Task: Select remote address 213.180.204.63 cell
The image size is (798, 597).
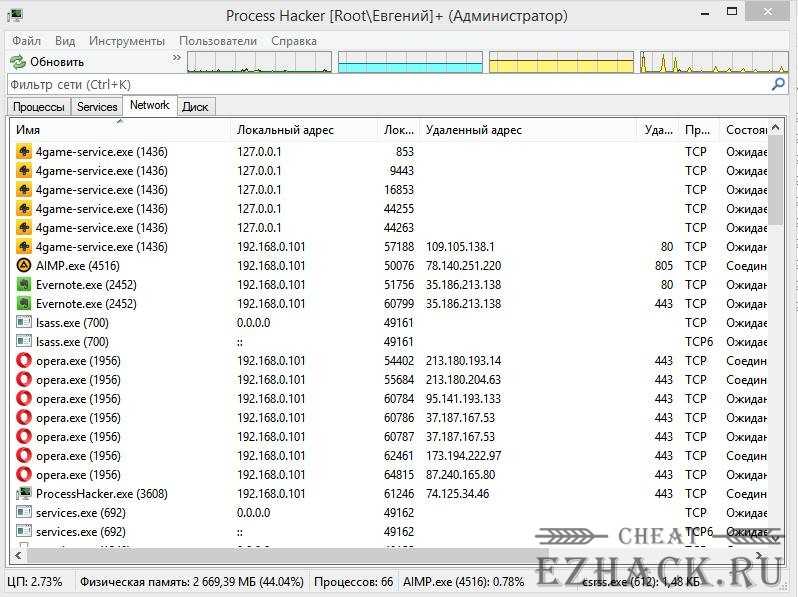Action: tap(464, 380)
